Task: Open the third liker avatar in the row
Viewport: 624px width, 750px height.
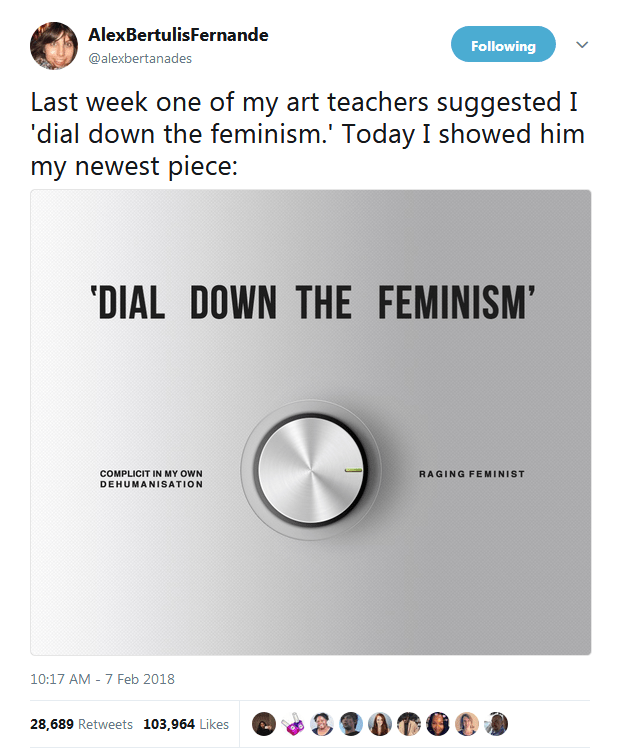Action: coord(322,724)
